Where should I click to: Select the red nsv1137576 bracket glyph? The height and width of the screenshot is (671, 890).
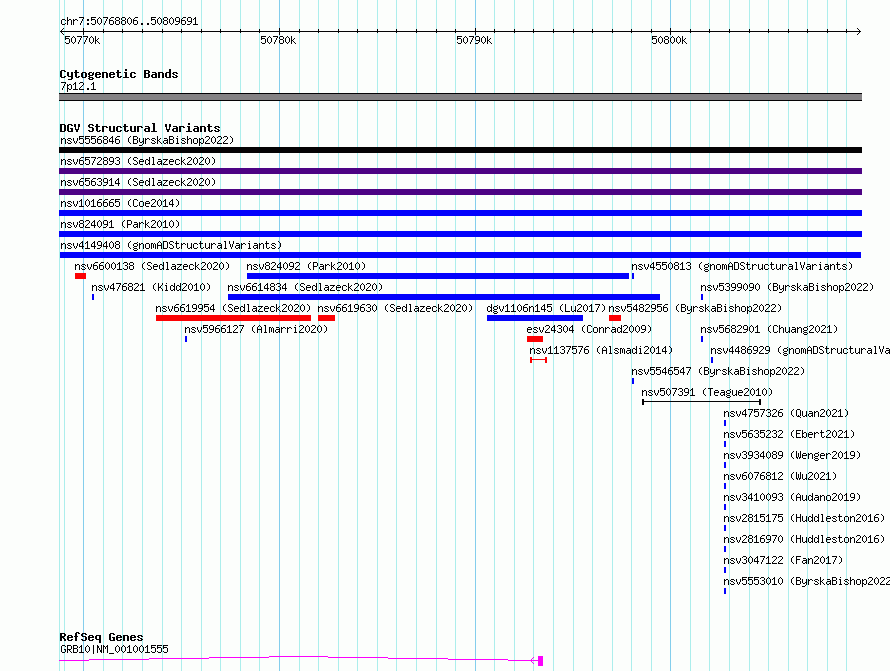(x=538, y=360)
